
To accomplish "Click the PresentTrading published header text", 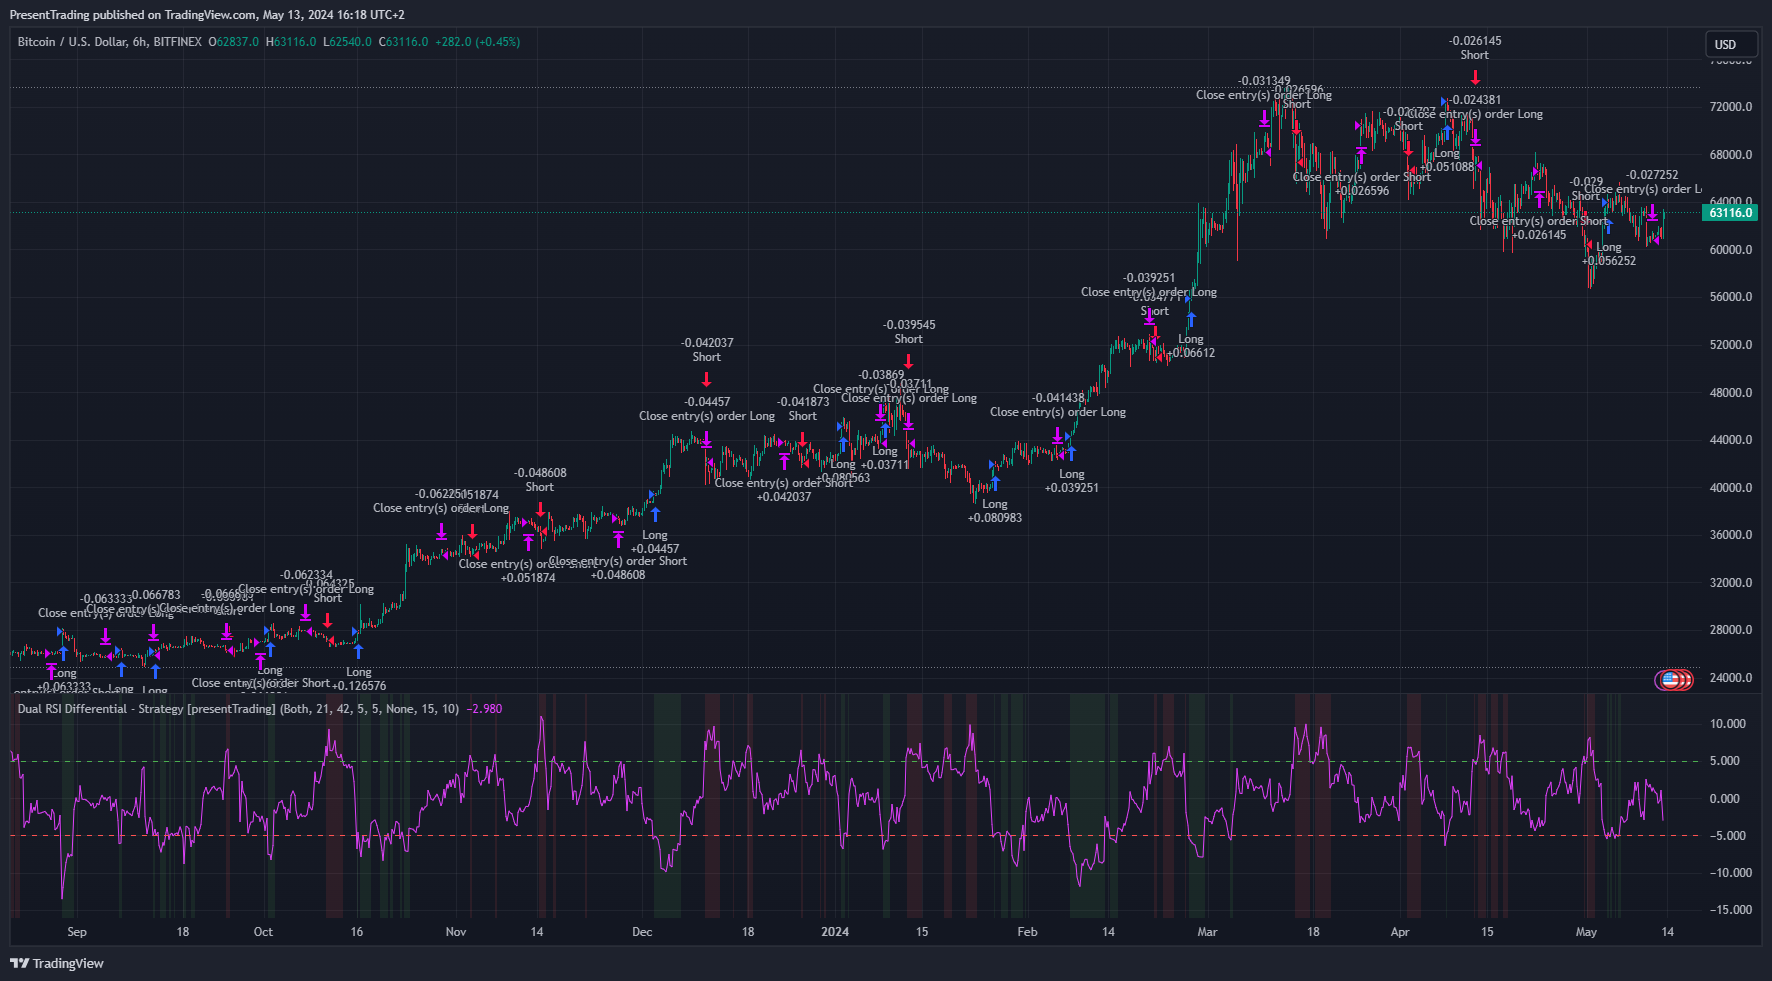I will click(207, 15).
